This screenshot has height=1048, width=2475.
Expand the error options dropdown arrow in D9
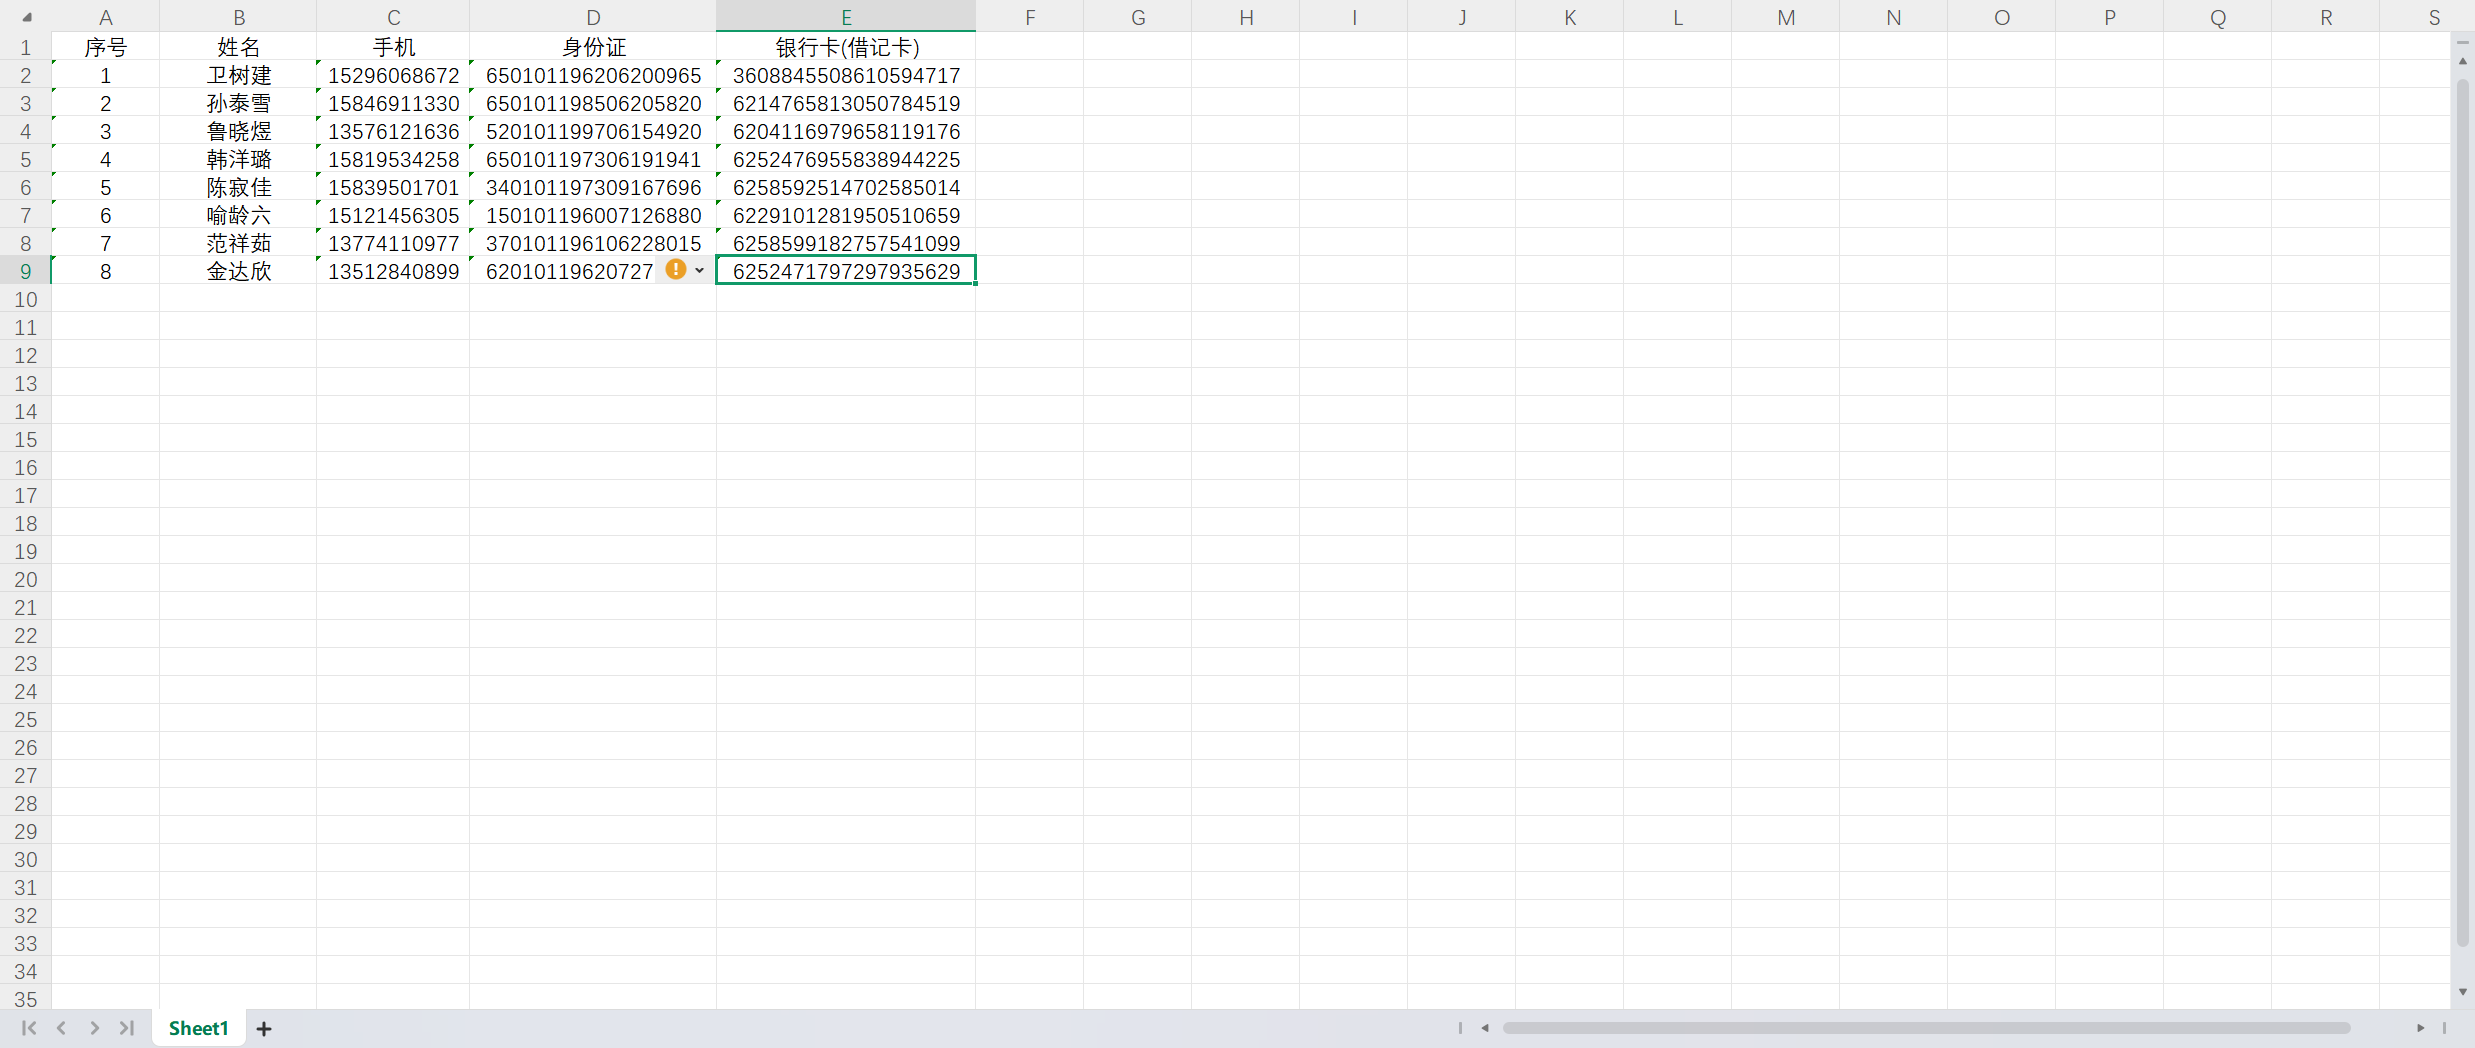pyautogui.click(x=700, y=271)
